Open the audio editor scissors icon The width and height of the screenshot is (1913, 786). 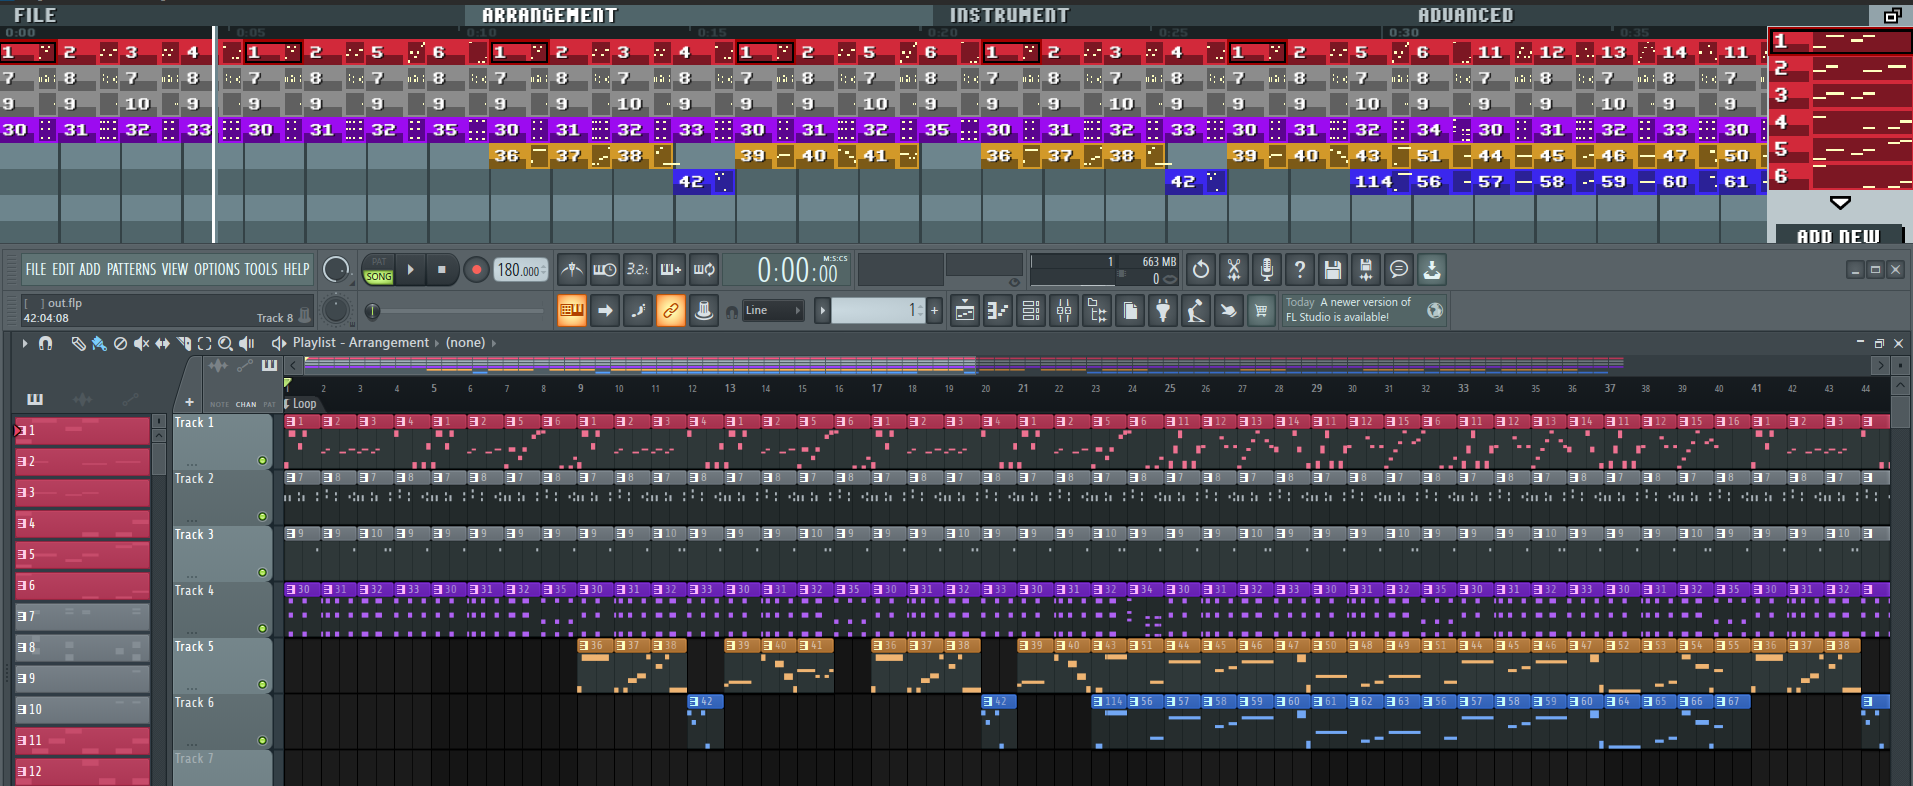click(x=1234, y=269)
